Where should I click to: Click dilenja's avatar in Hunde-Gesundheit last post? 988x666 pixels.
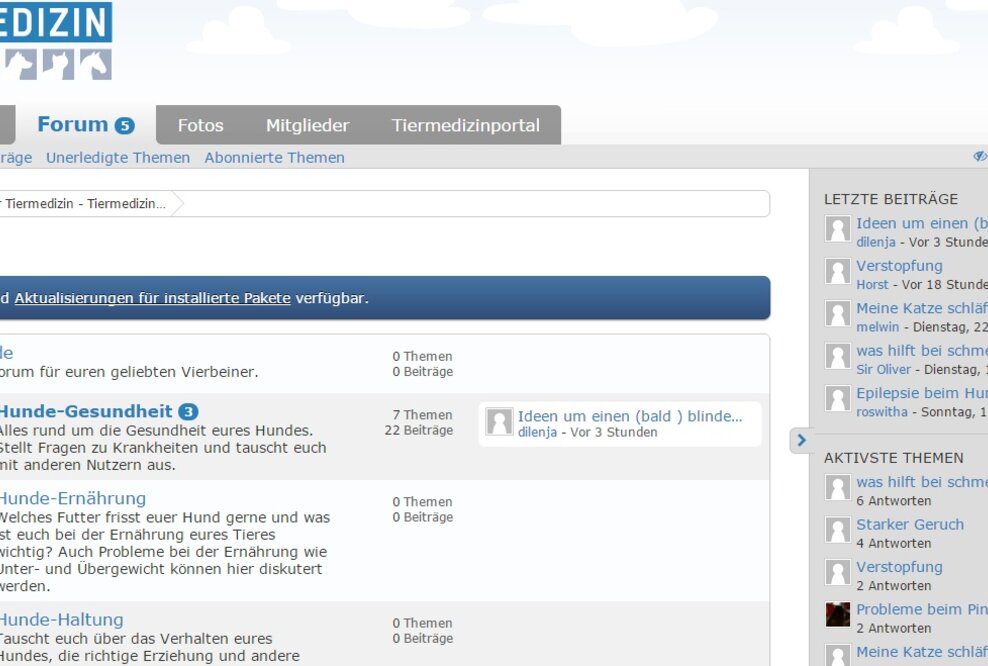tap(499, 422)
